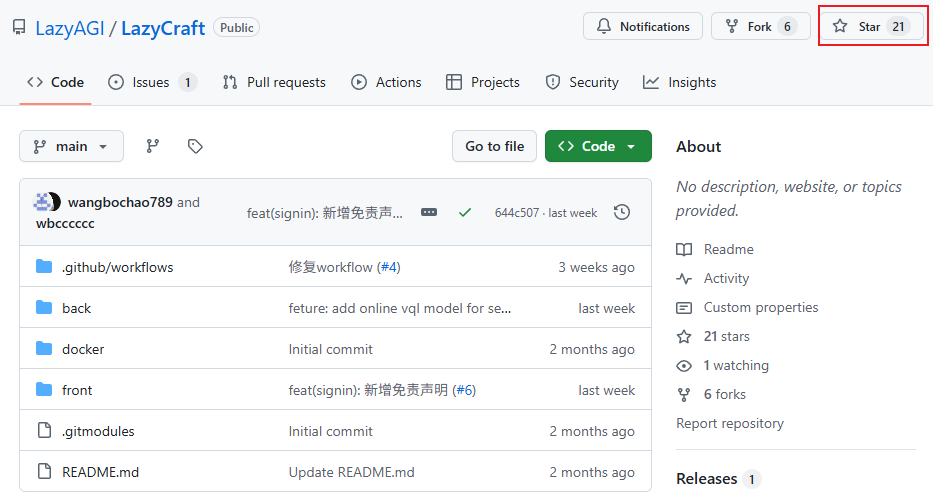
Task: Open the .github/workflows folder
Action: 118,268
